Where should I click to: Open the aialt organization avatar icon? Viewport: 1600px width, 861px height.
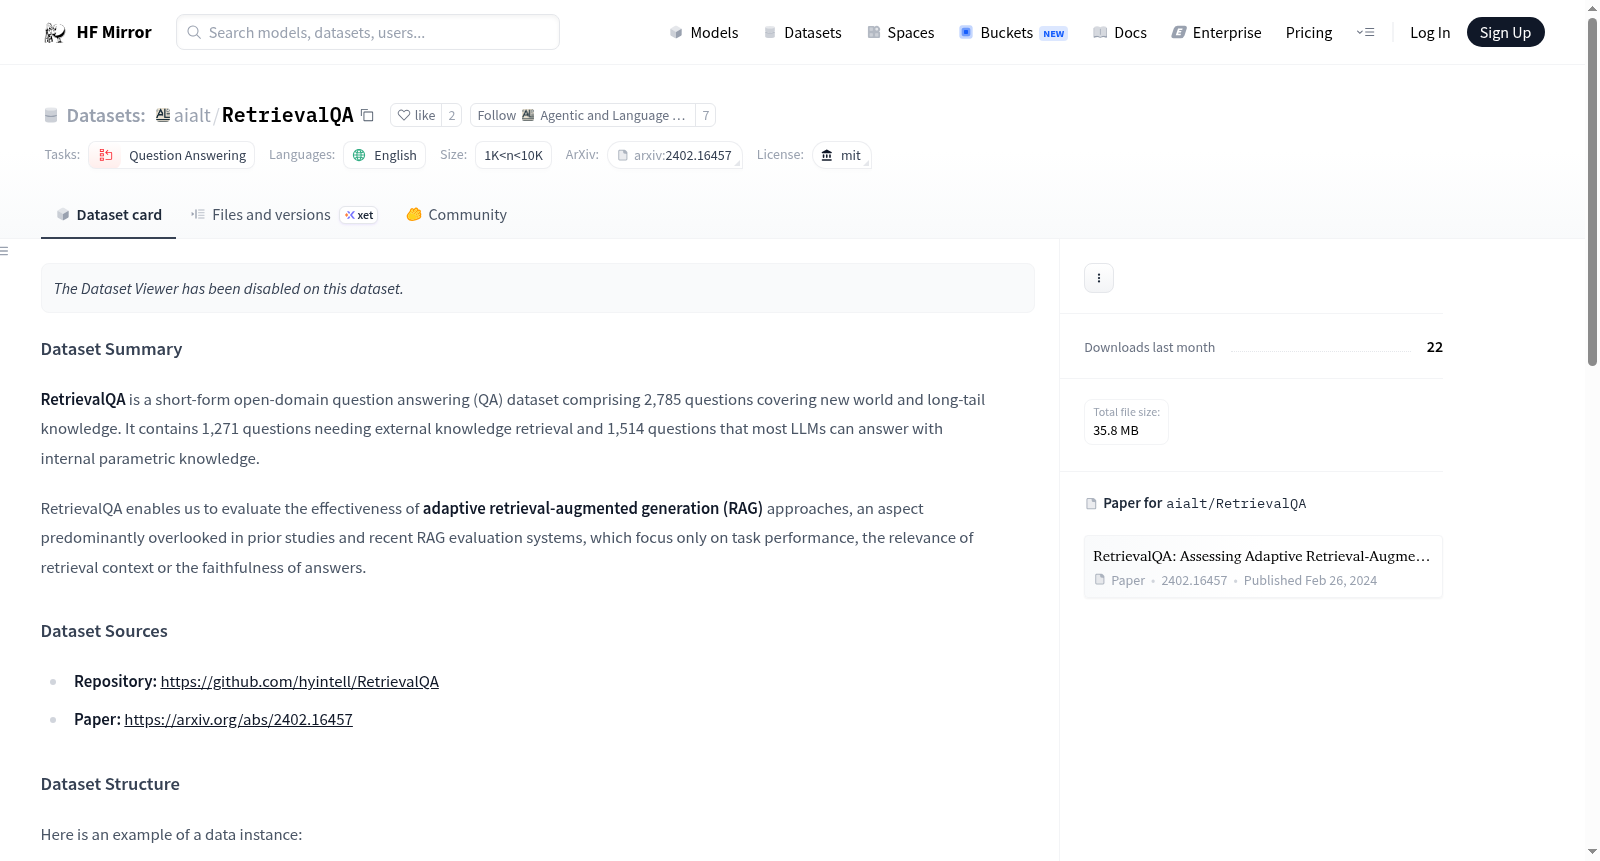163,115
